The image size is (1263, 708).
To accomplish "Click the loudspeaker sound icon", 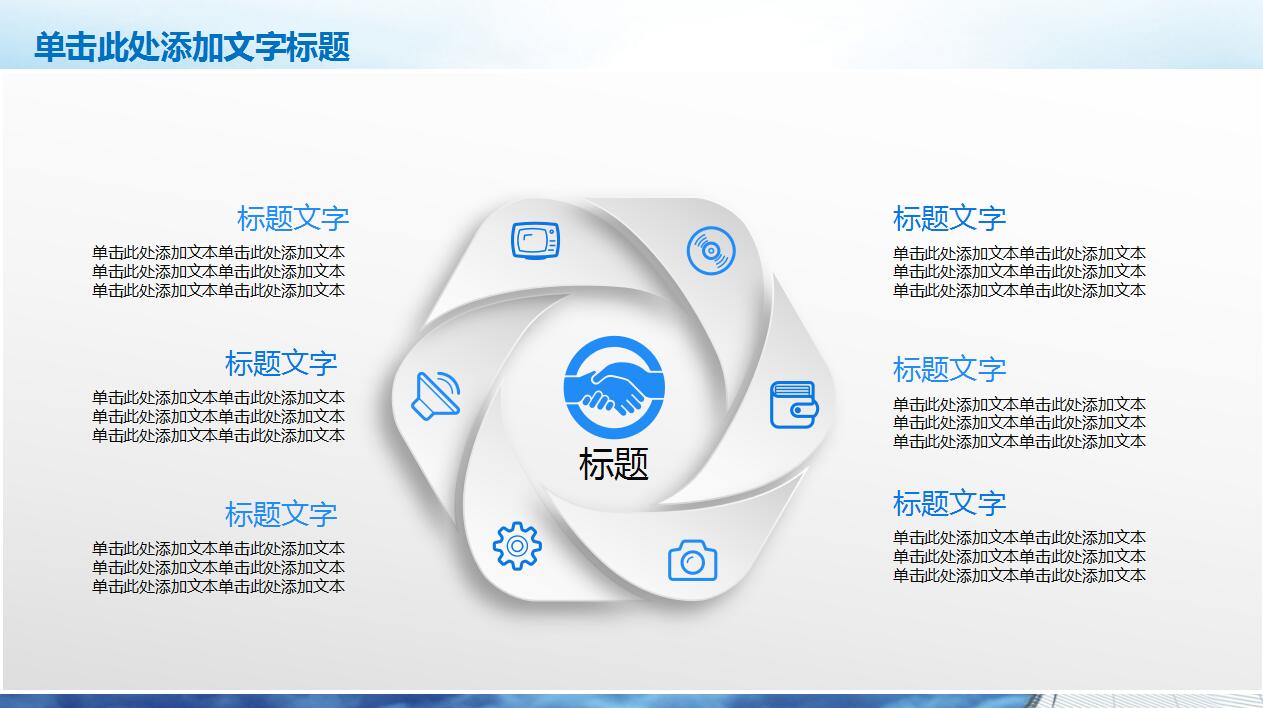I will pos(437,395).
